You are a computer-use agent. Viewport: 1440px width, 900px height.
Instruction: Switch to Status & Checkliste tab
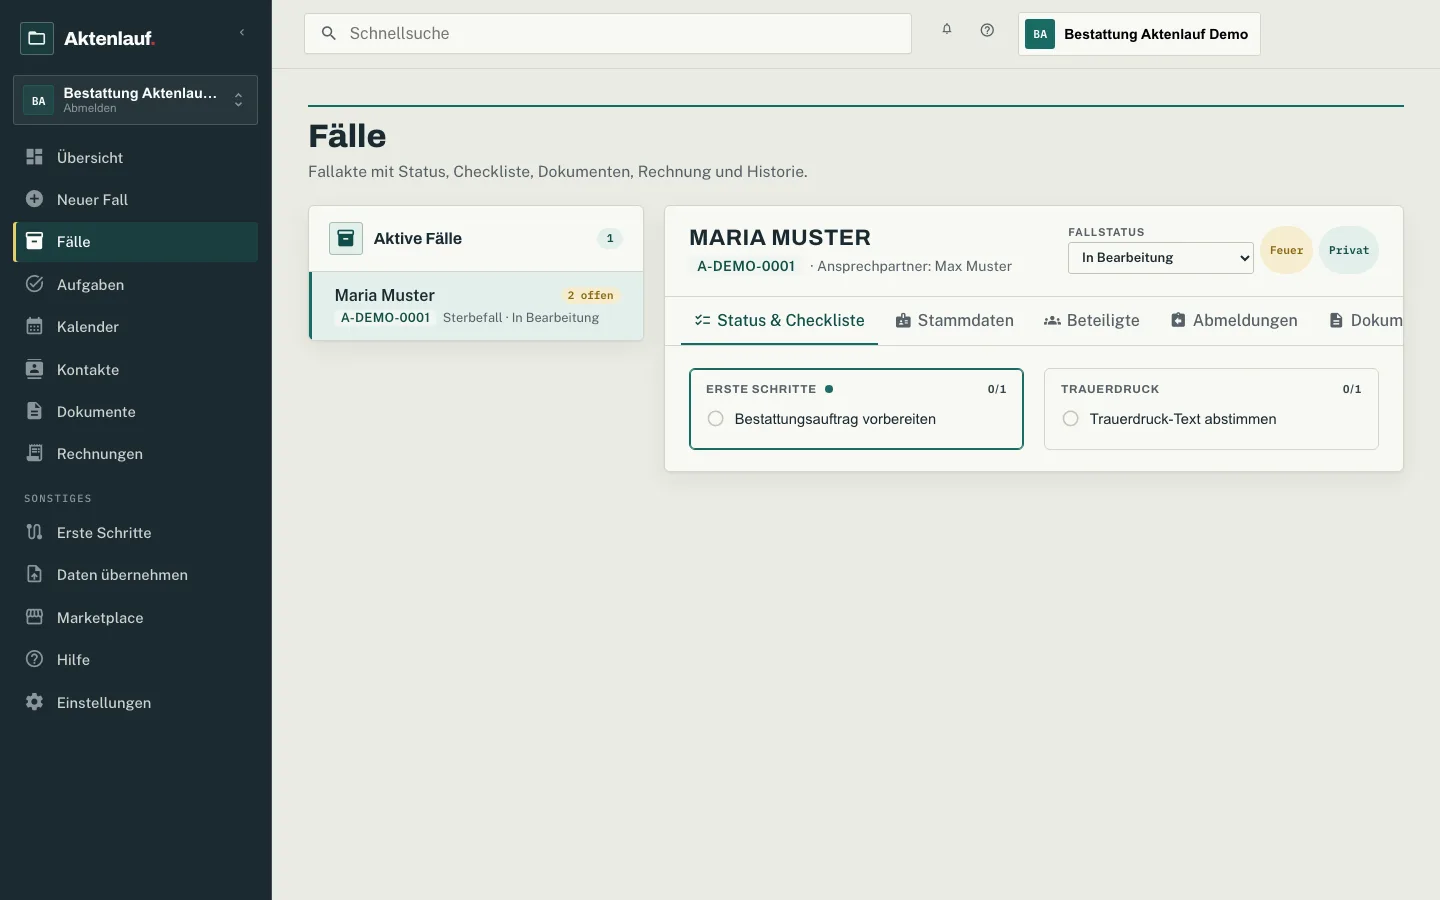point(779,320)
